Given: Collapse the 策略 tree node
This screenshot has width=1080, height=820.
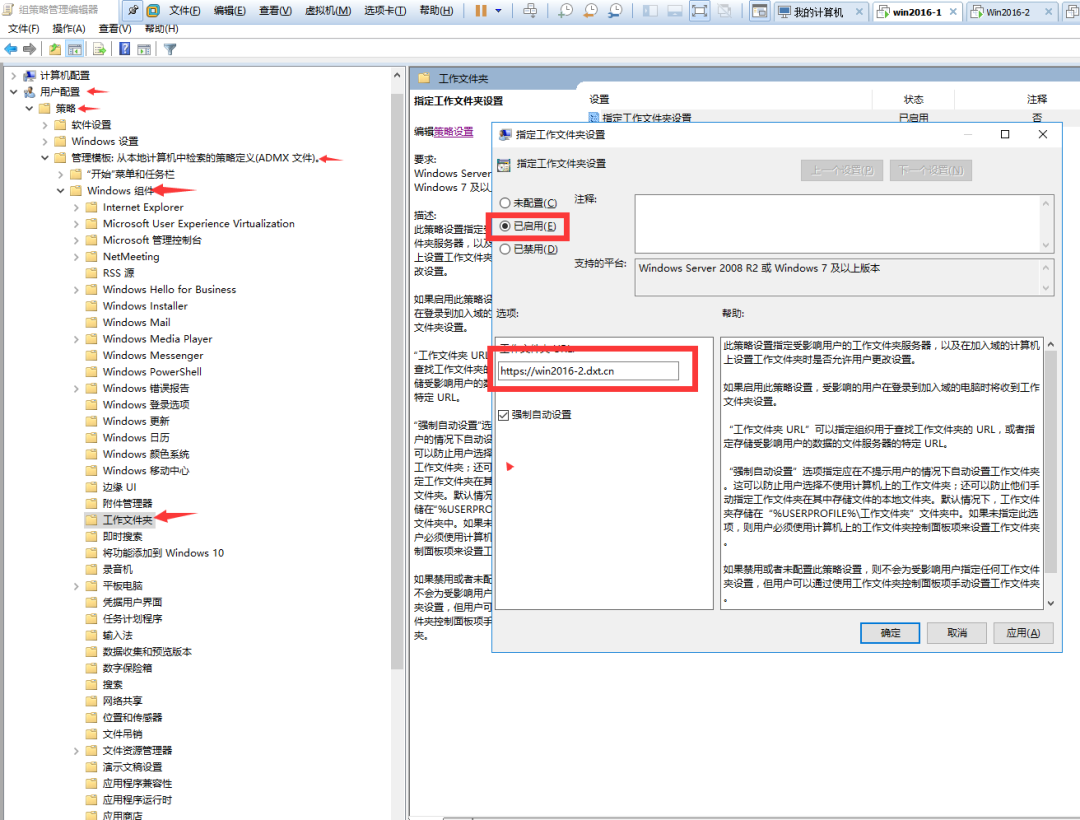Looking at the screenshot, I should (x=29, y=108).
